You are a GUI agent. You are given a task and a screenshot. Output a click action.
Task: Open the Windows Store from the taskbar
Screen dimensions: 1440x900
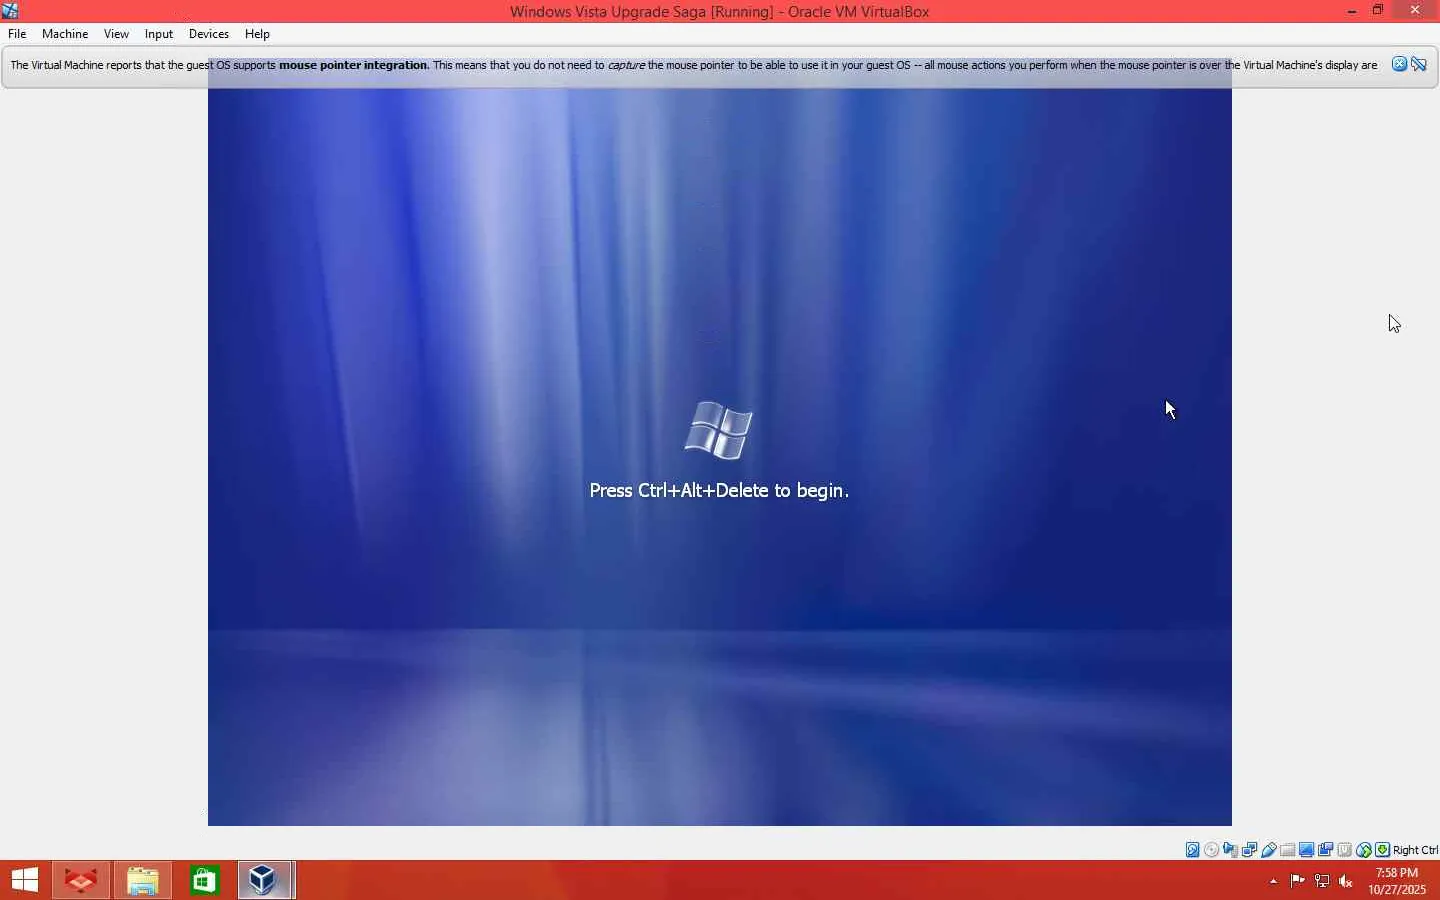pos(205,880)
